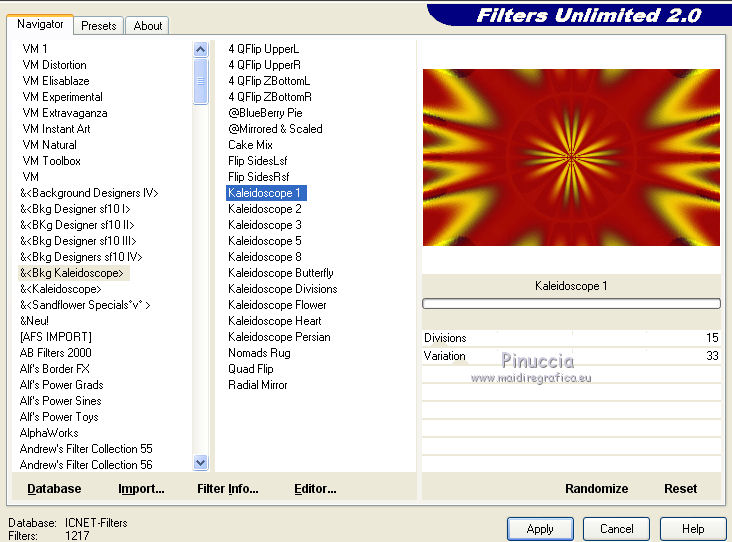
Task: Click the category list scrollbar thumb
Action: [x=201, y=81]
